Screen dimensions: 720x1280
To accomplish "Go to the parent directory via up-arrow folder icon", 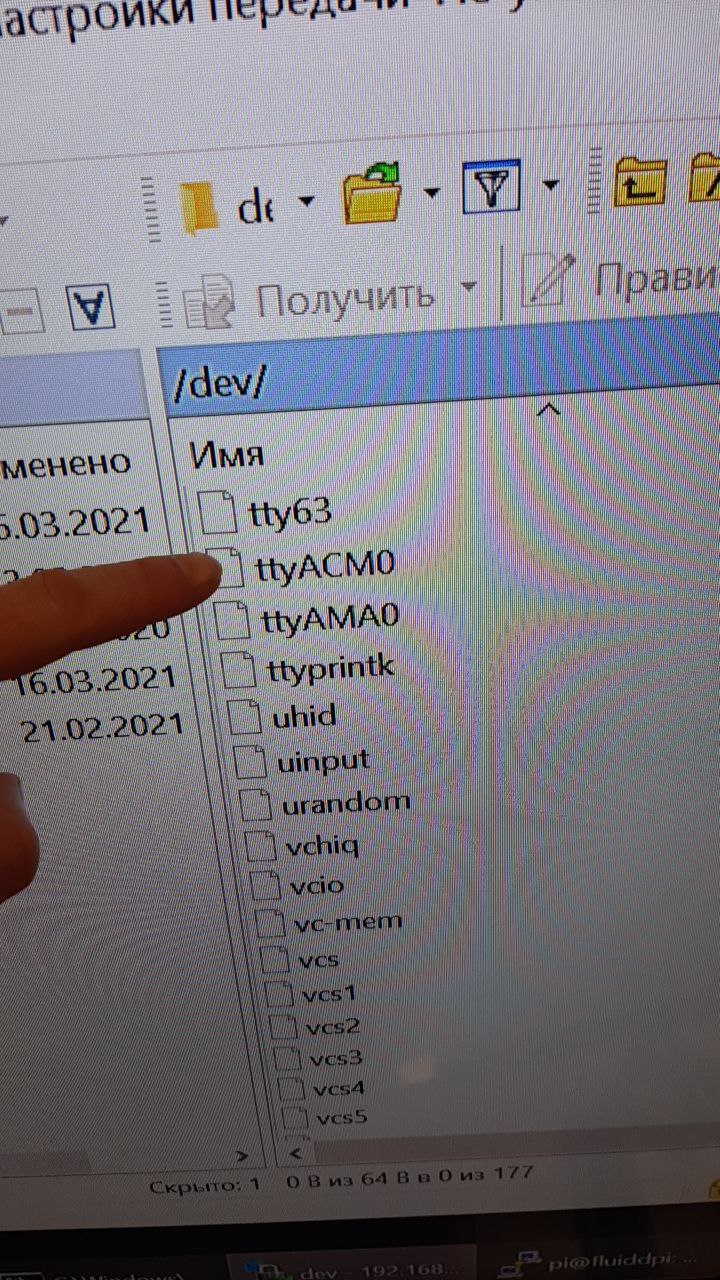I will coord(641,182).
